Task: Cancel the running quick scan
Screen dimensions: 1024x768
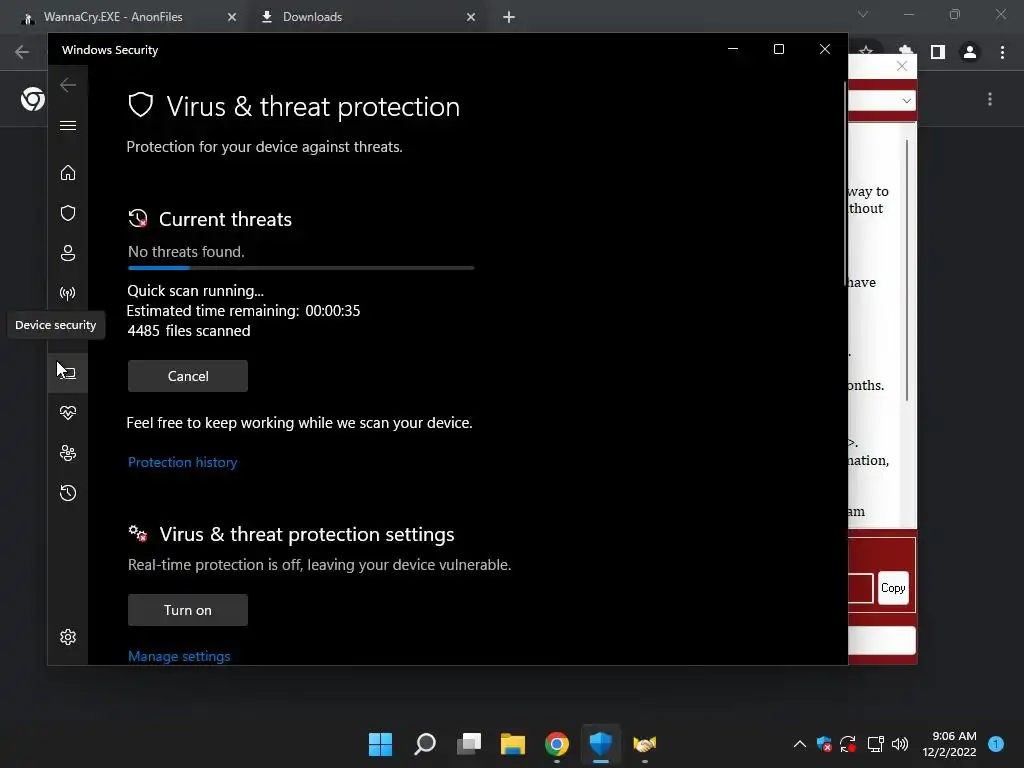Action: (x=188, y=376)
